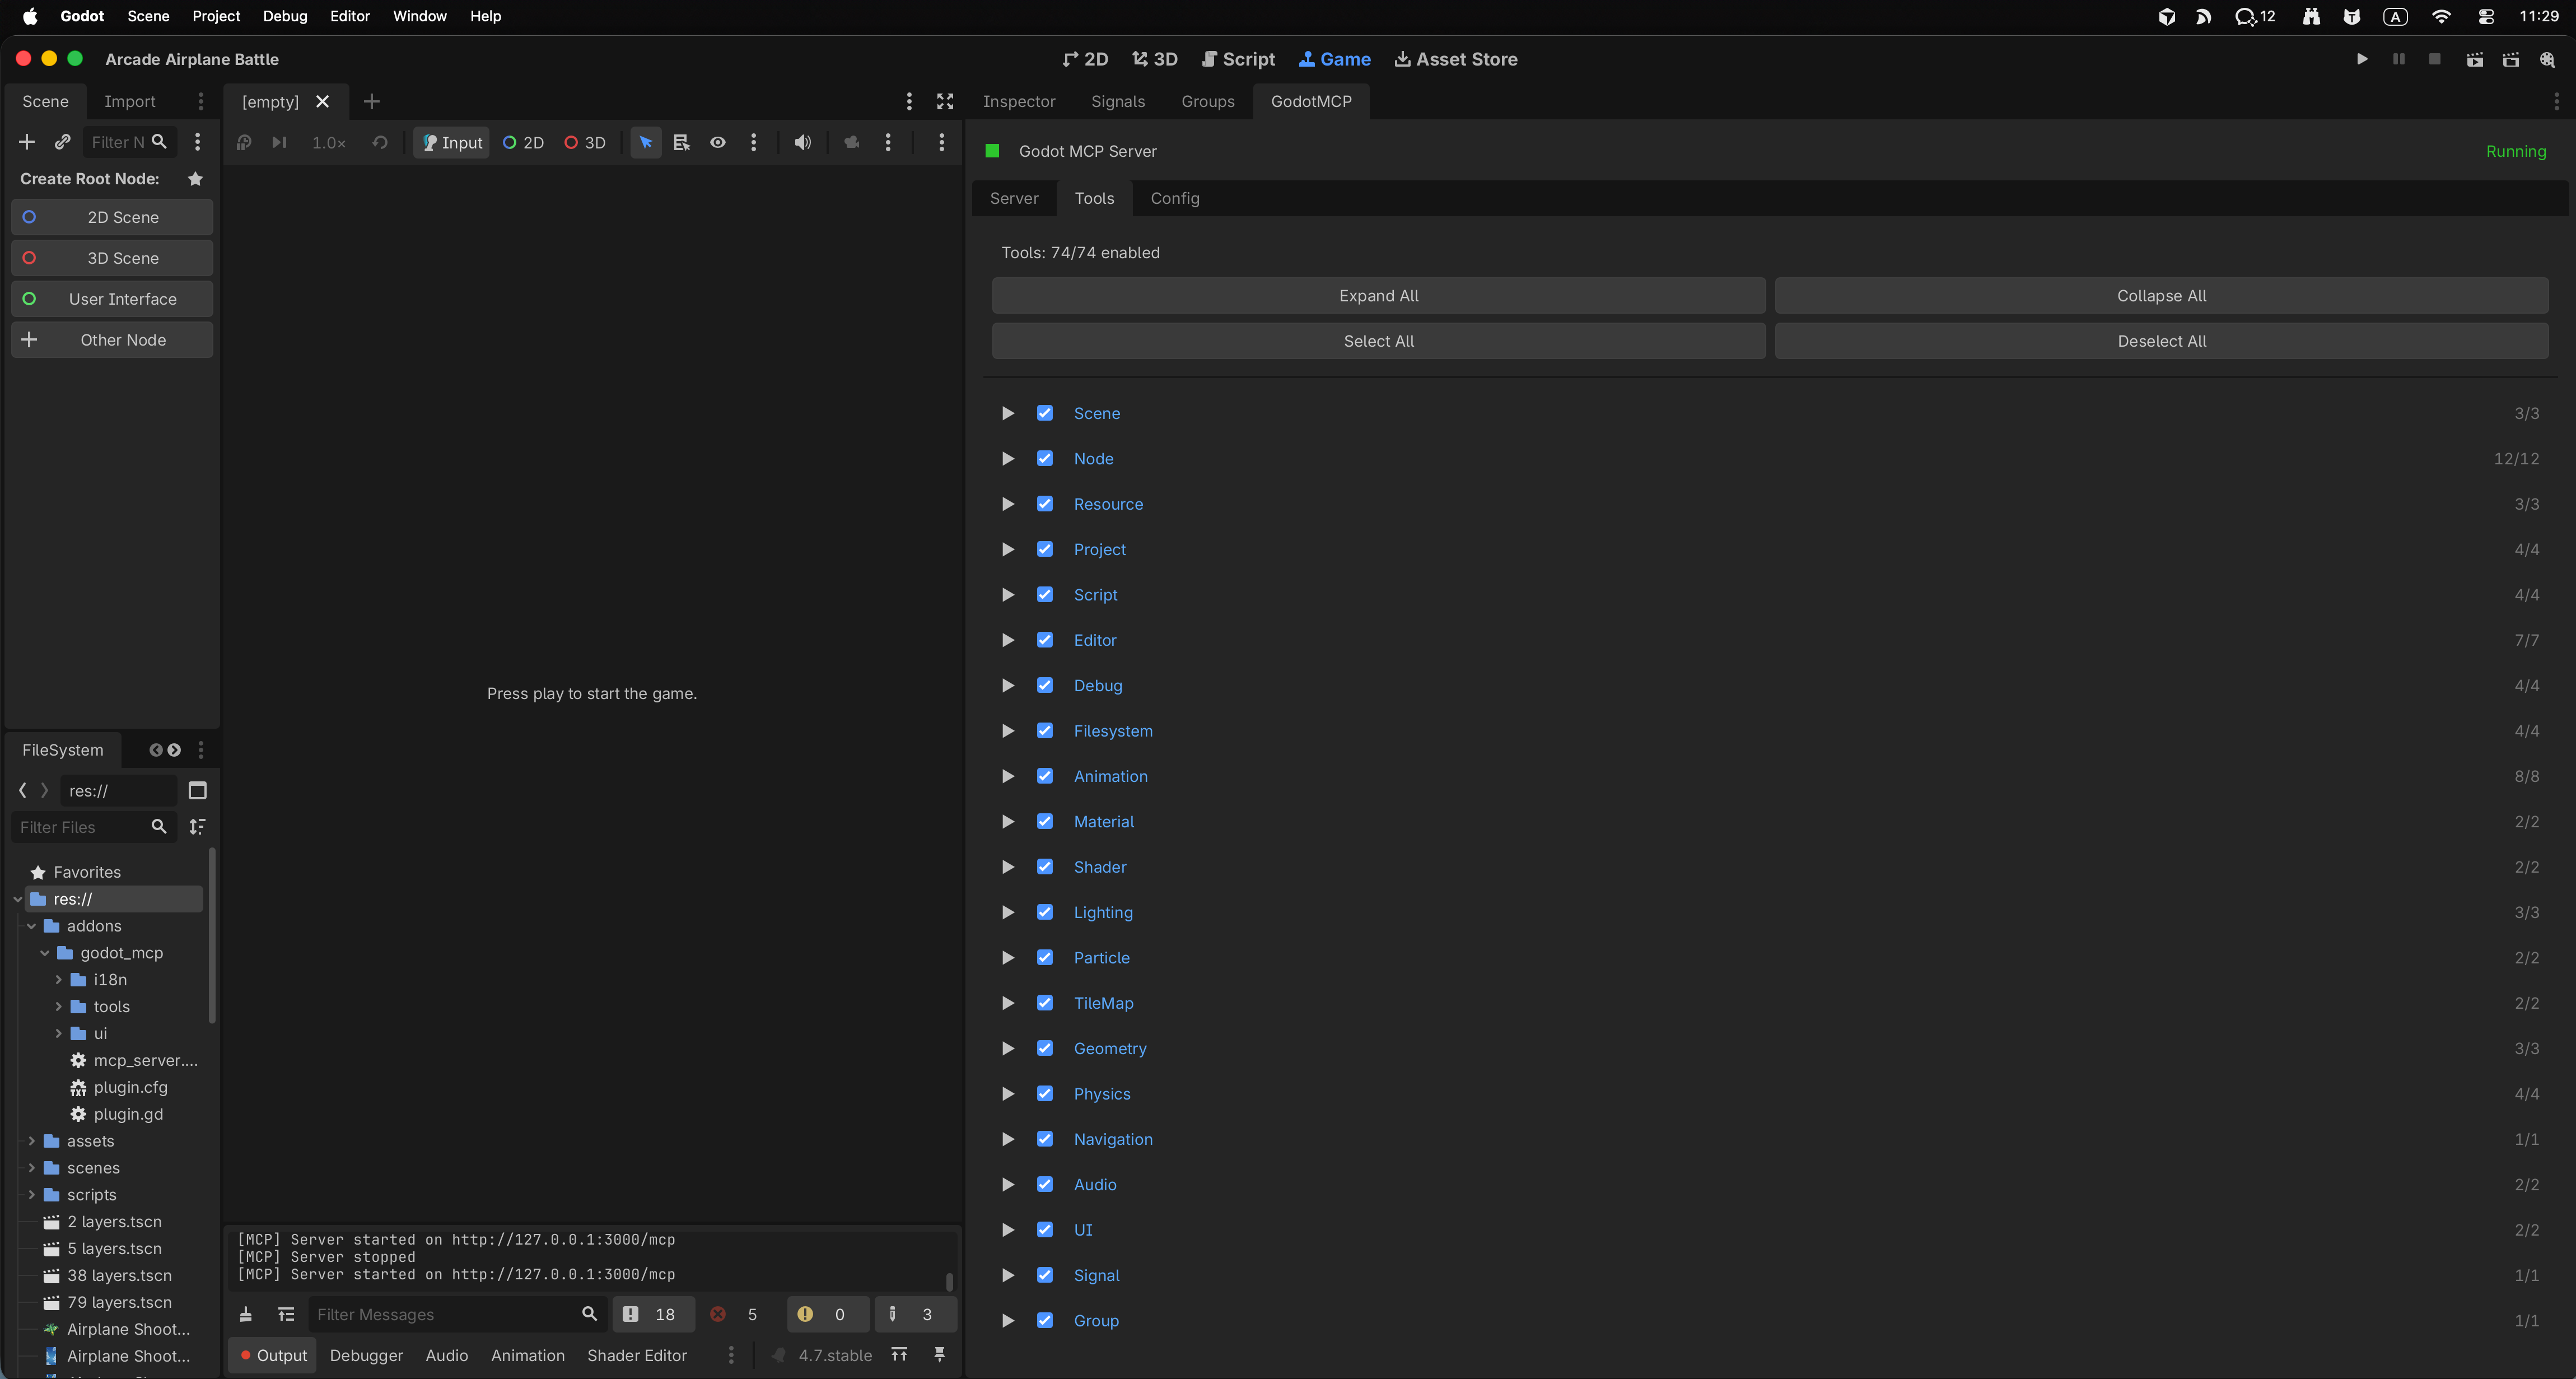Click the Filter Files search field
The width and height of the screenshot is (2576, 1379).
pyautogui.click(x=93, y=826)
